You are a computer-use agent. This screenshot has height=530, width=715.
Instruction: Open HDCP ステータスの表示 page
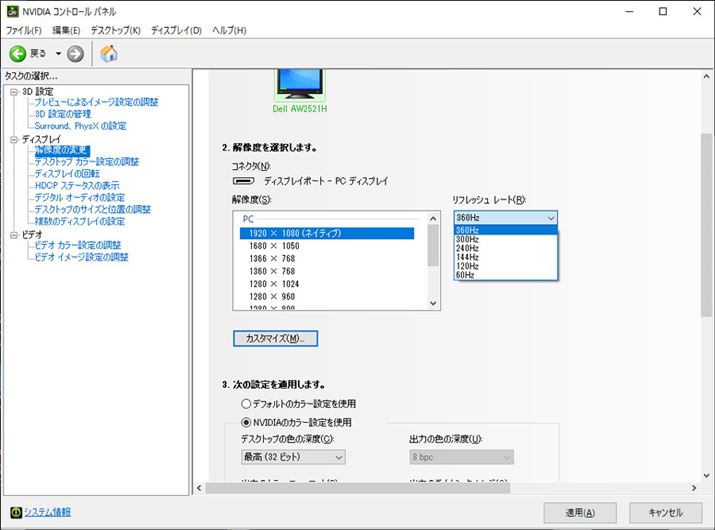(x=77, y=186)
